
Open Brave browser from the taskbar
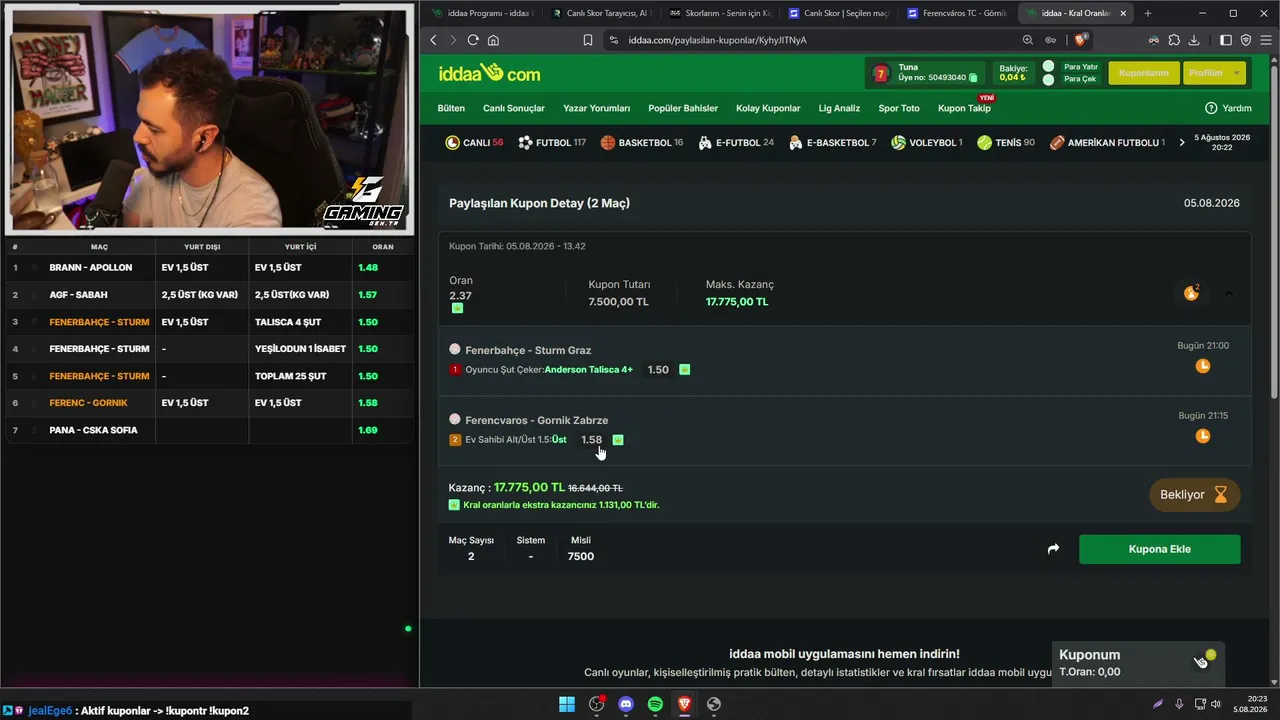684,704
